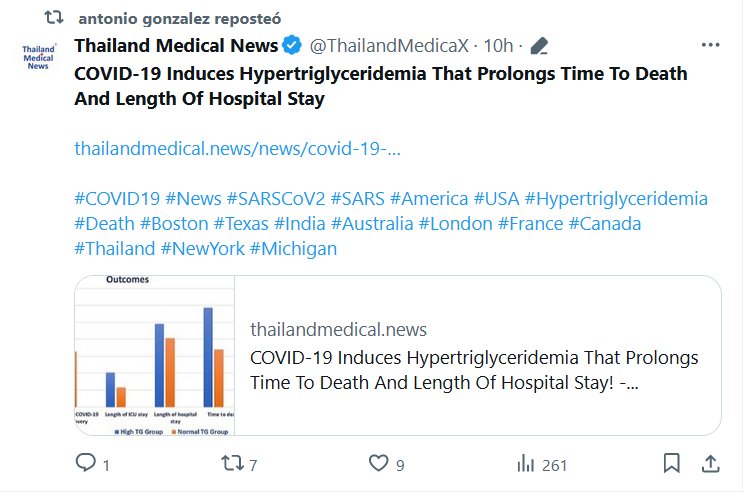Open the Thailand Medical News display name
Viewport: 750px width, 494px height.
(x=176, y=46)
